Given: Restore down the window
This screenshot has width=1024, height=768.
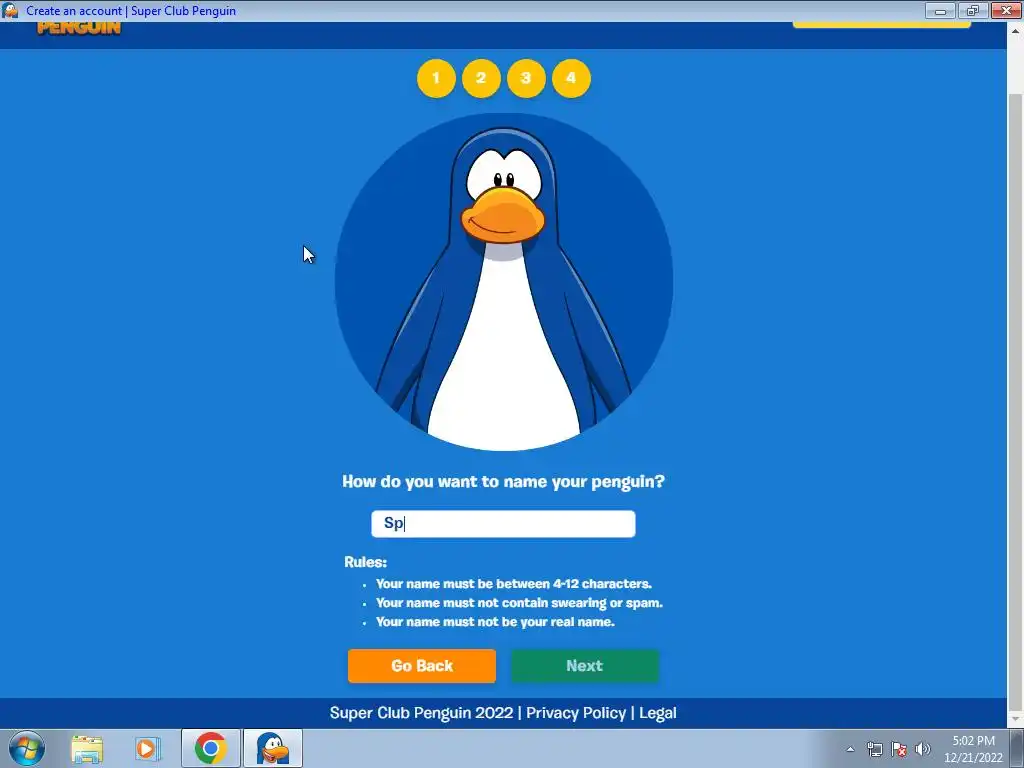Looking at the screenshot, I should 973,10.
